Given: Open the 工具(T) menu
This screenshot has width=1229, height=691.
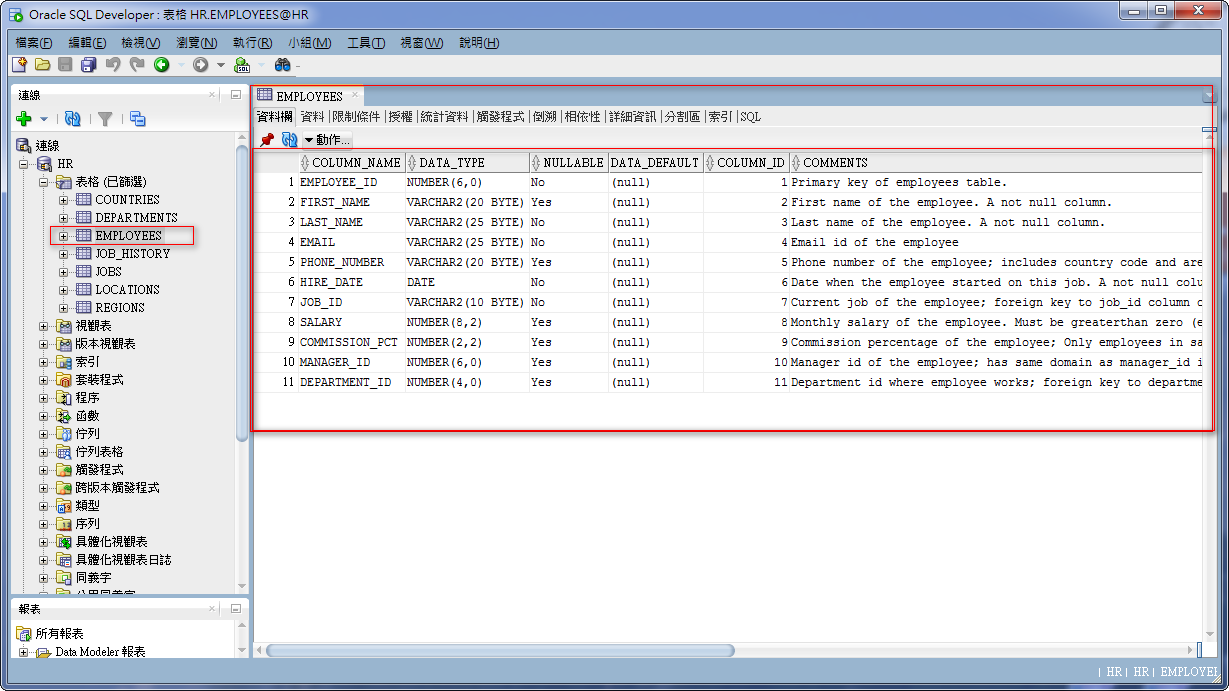Looking at the screenshot, I should [x=366, y=43].
